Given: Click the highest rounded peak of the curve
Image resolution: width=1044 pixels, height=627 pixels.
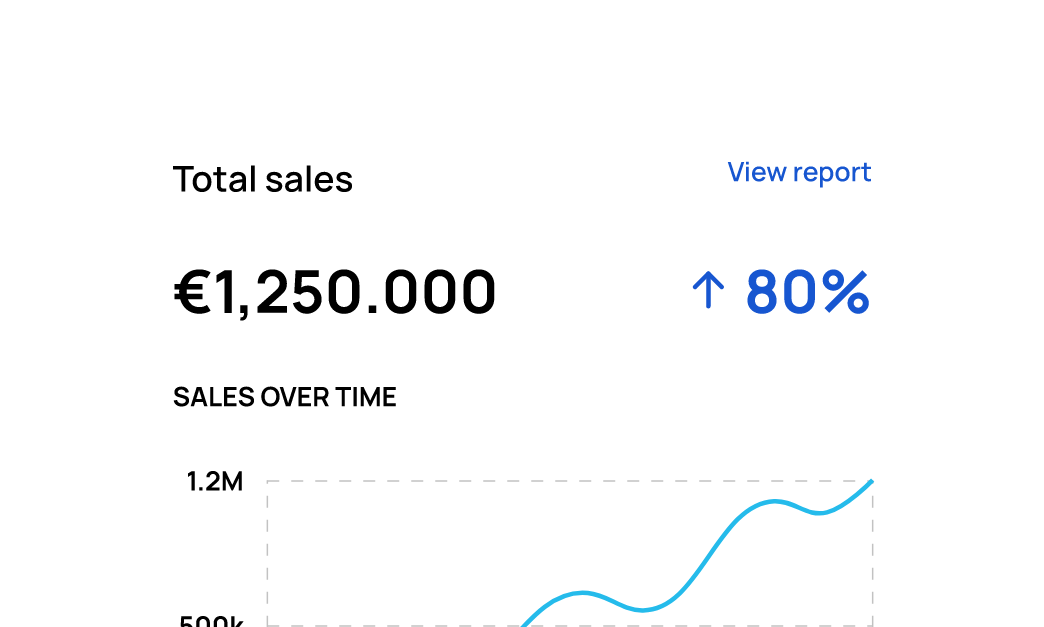Looking at the screenshot, I should coord(775,501).
